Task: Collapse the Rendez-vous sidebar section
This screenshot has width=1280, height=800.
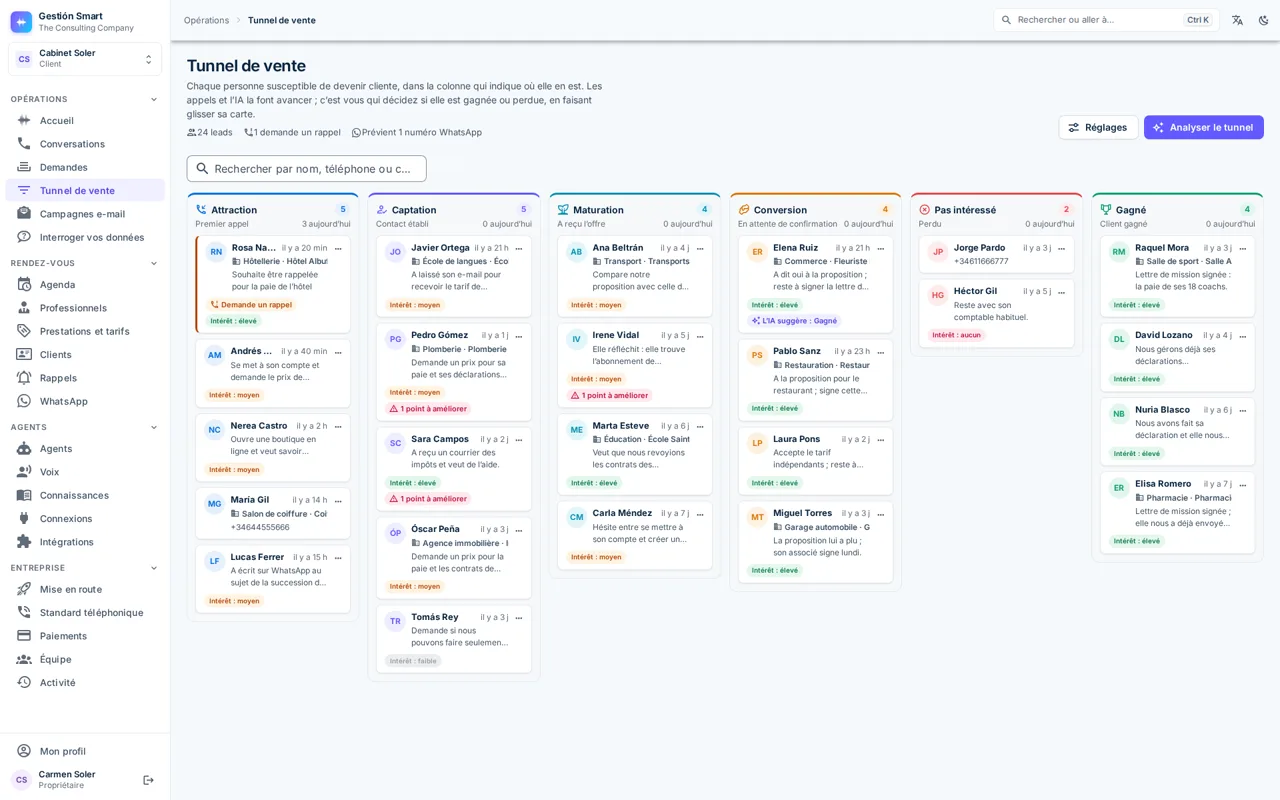Action: [154, 263]
